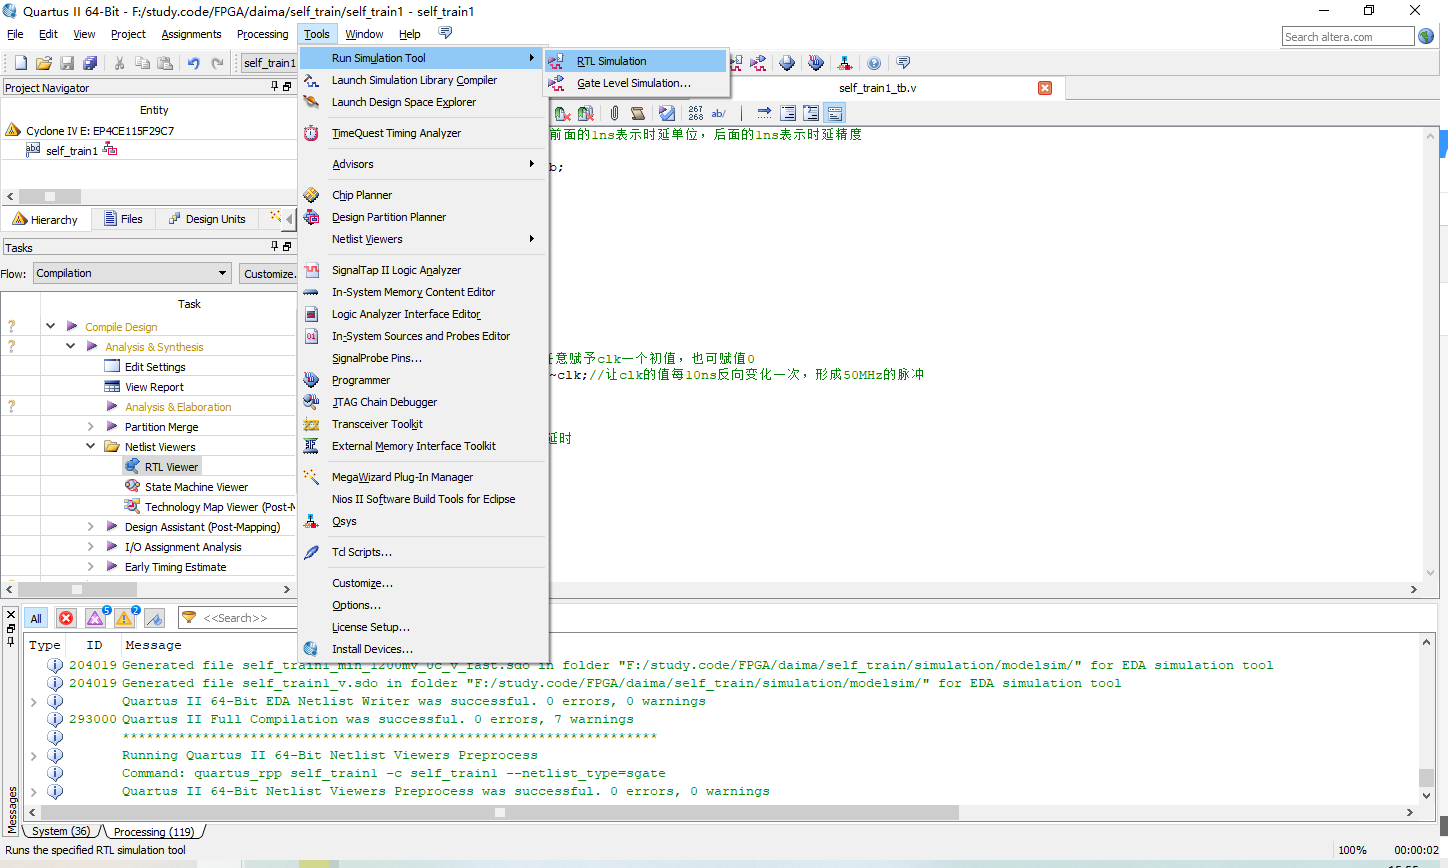Screen dimensions: 1448x868
Task: Open TimeQuest Timing Analyzer
Action: point(423,133)
